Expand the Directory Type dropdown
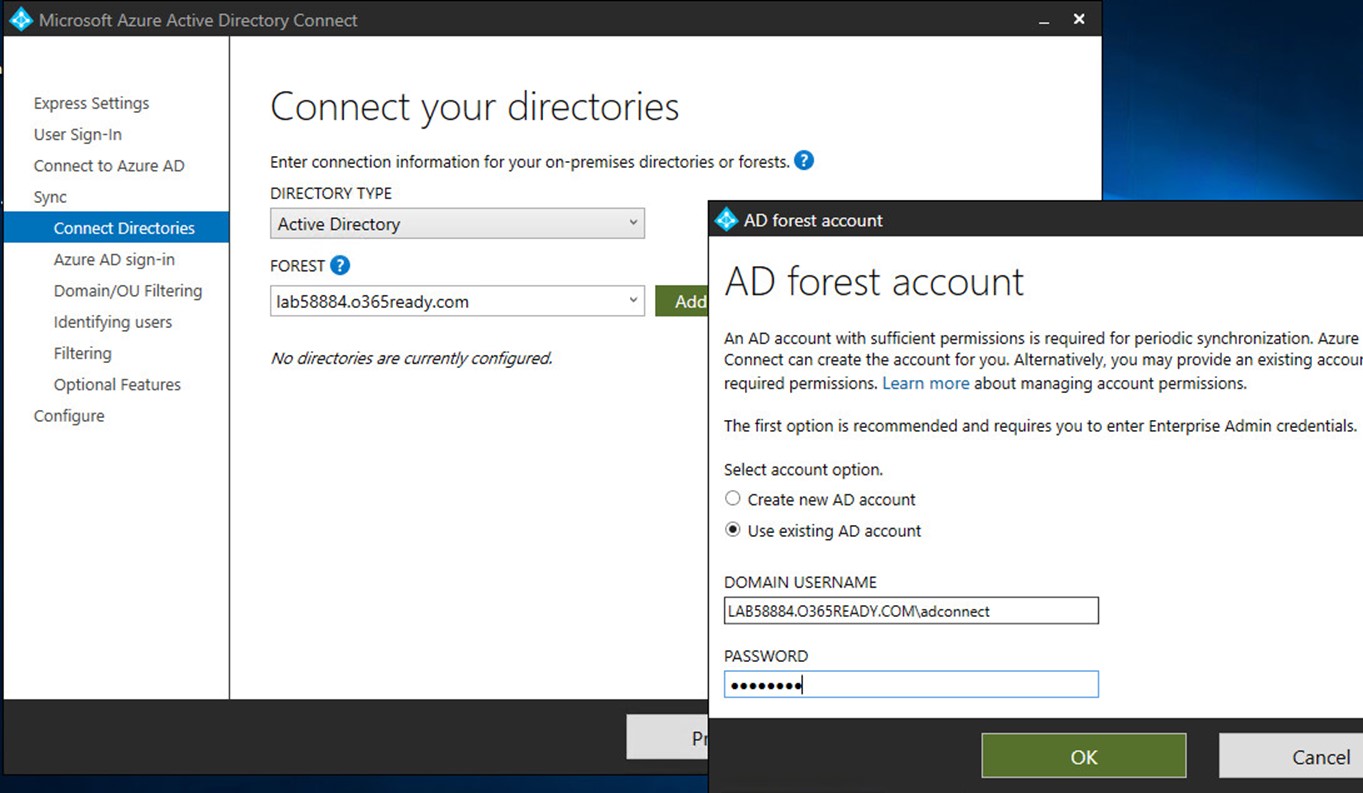 (457, 223)
